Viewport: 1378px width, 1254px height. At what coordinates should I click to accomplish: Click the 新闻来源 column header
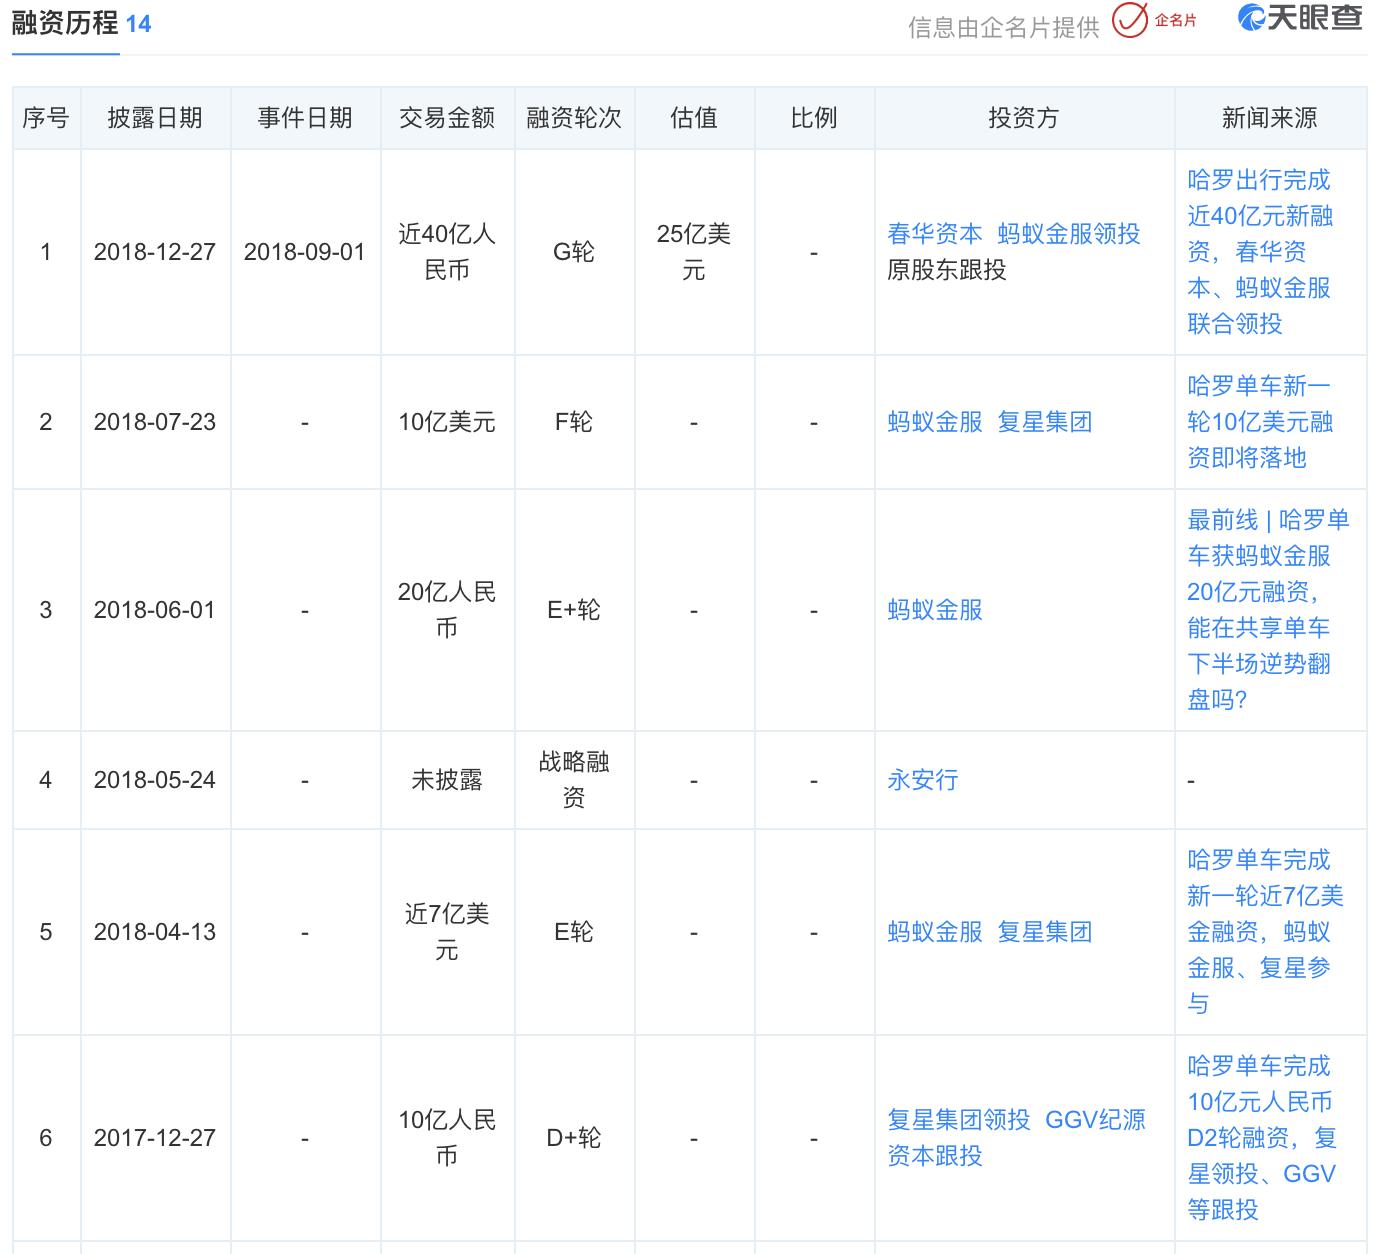(1270, 118)
